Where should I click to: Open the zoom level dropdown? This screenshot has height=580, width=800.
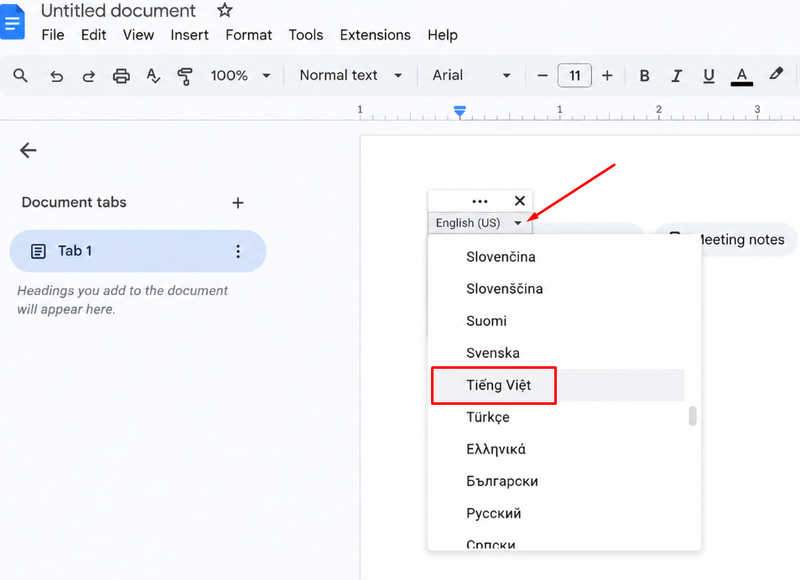coord(240,75)
